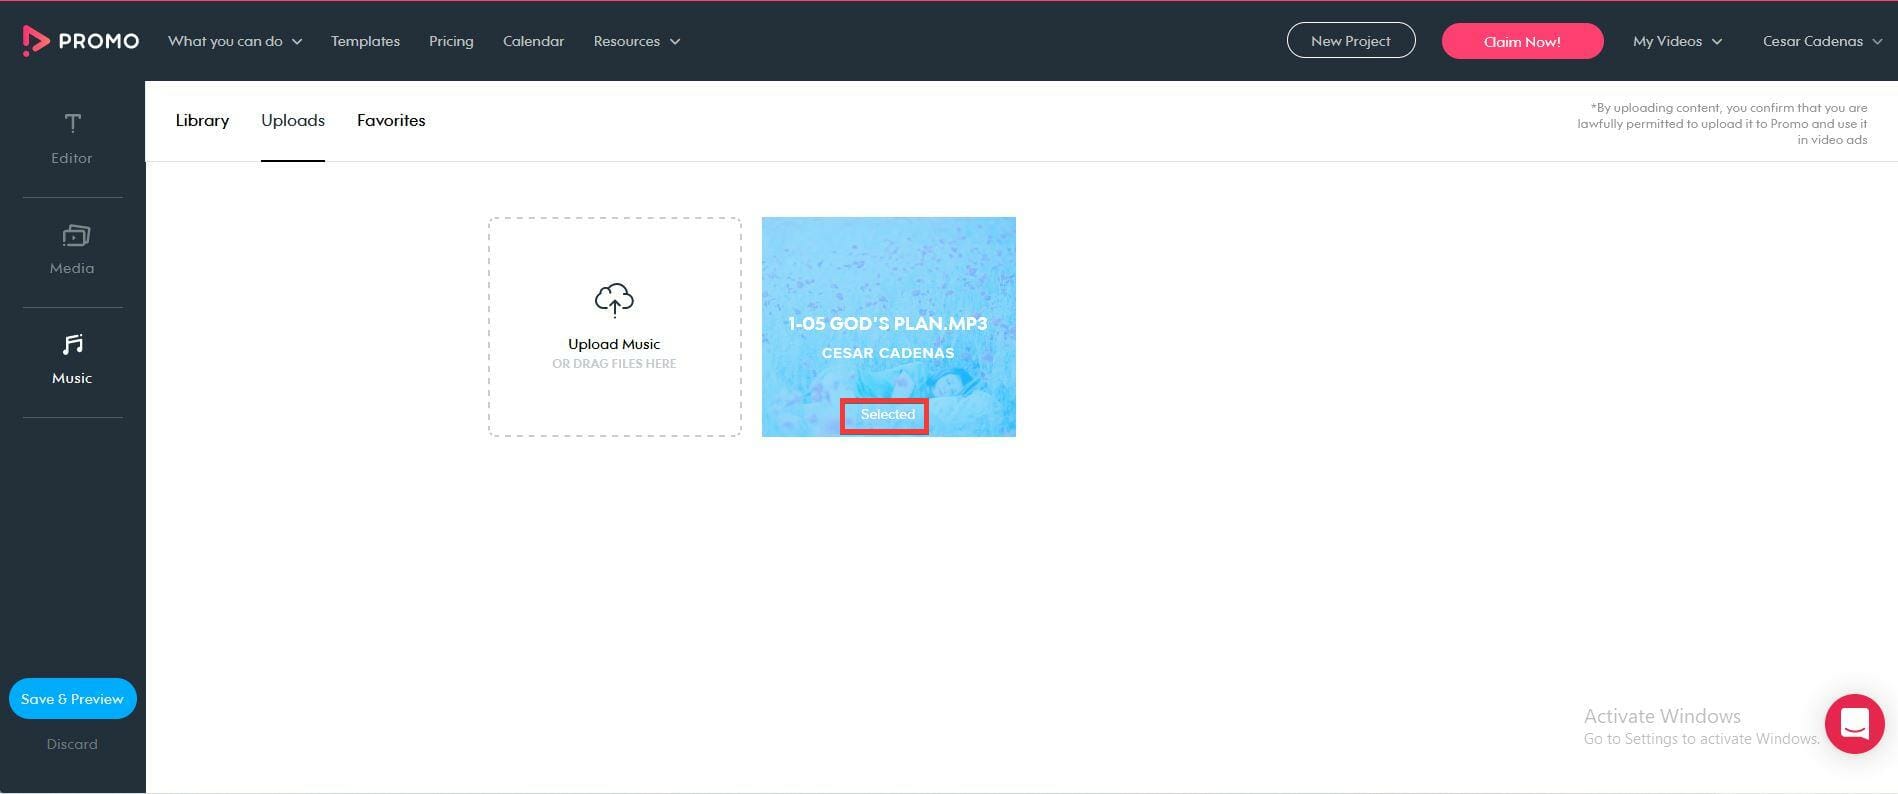This screenshot has width=1898, height=794.
Task: Go to the Templates page
Action: 365,41
